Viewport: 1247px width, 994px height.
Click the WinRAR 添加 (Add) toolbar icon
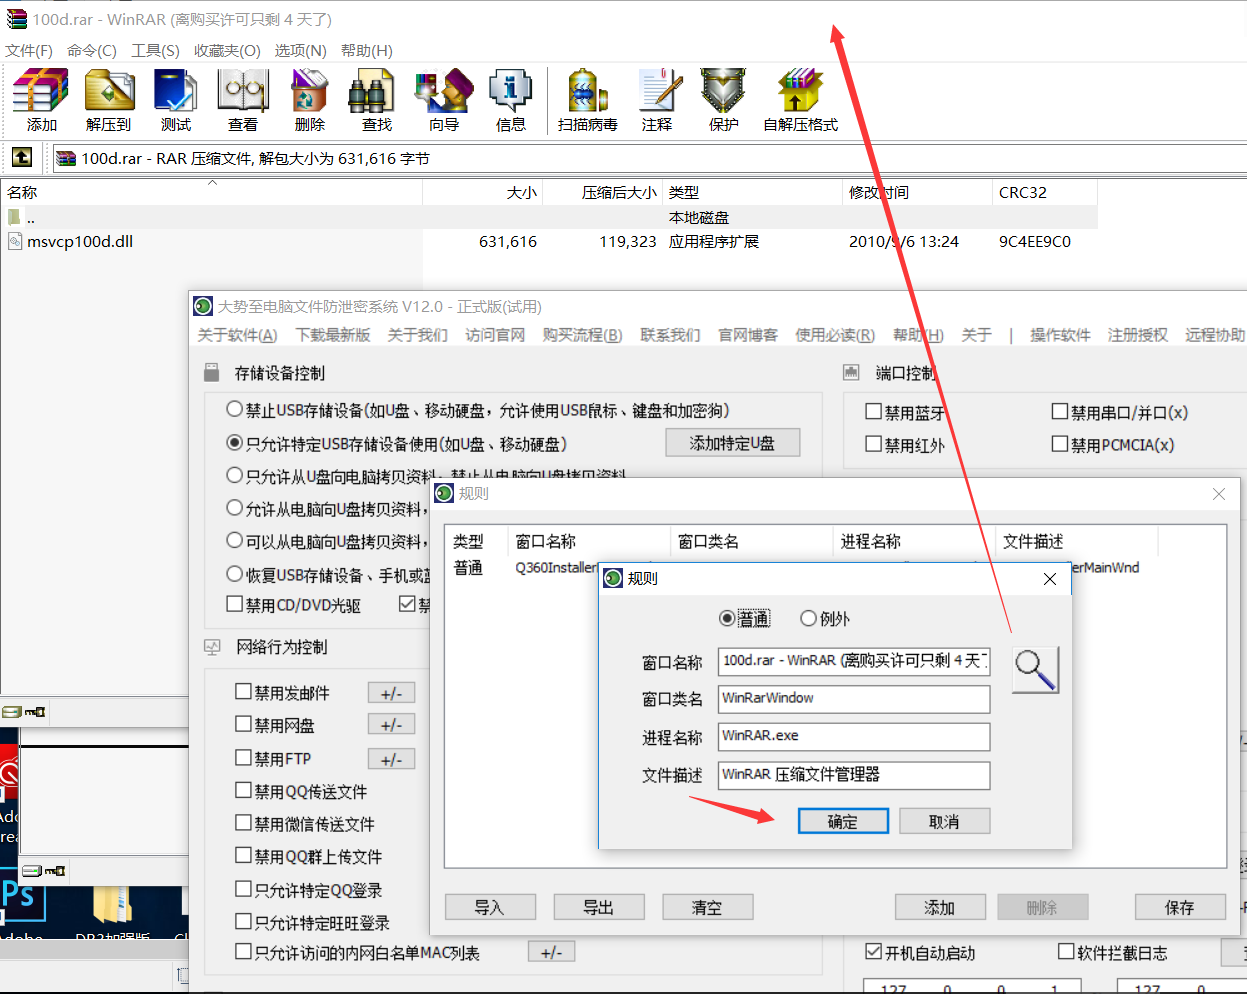click(41, 99)
